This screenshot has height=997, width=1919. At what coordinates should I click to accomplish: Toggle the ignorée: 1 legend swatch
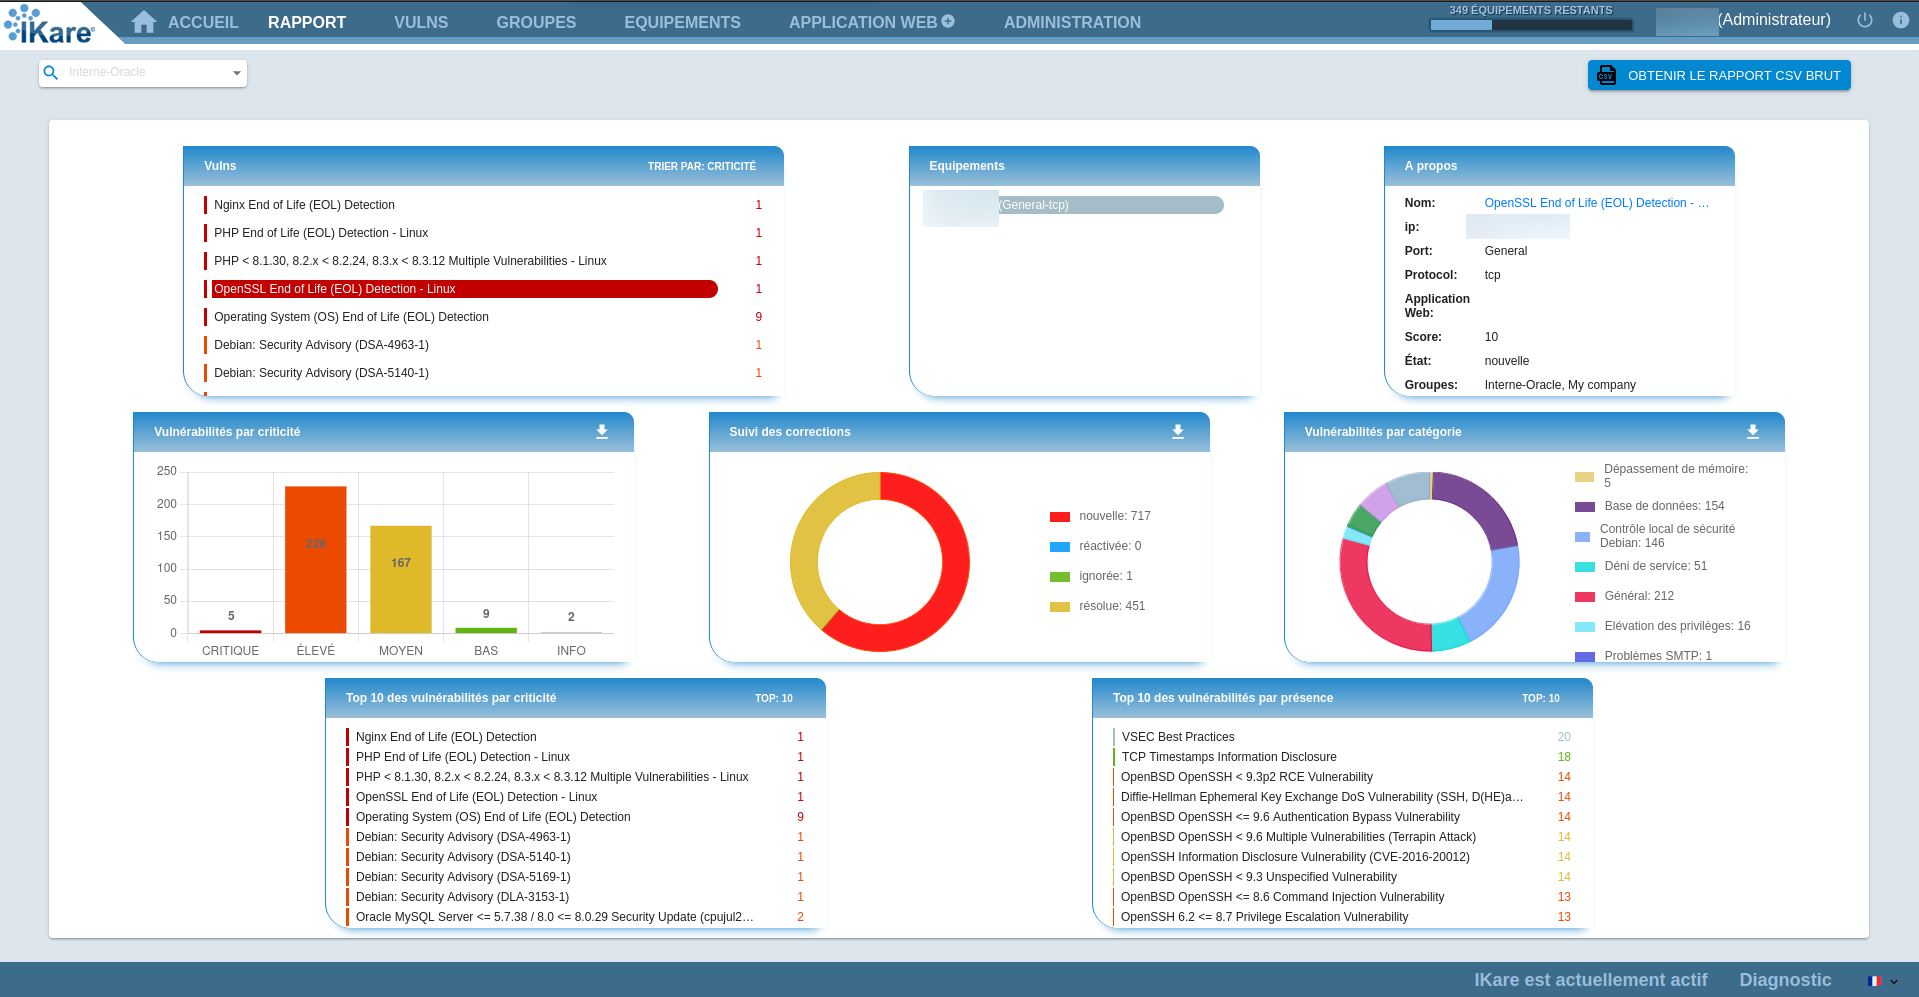point(1060,577)
